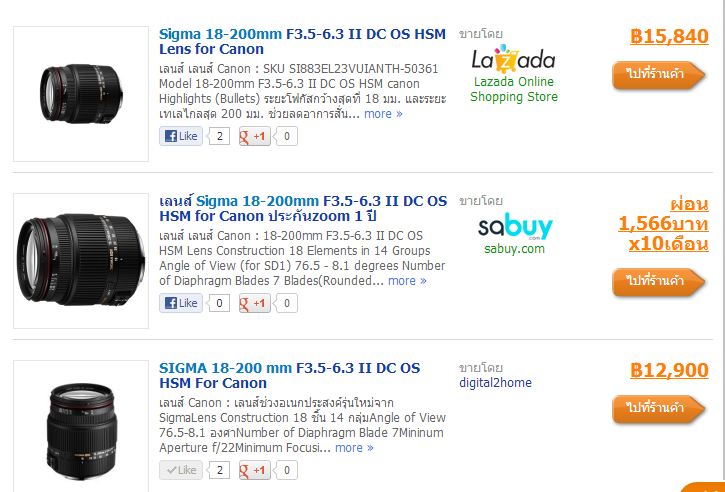Screen dimensions: 725x492
Task: Click Google +1 on Lazada Sigma lens
Action: [x=254, y=136]
